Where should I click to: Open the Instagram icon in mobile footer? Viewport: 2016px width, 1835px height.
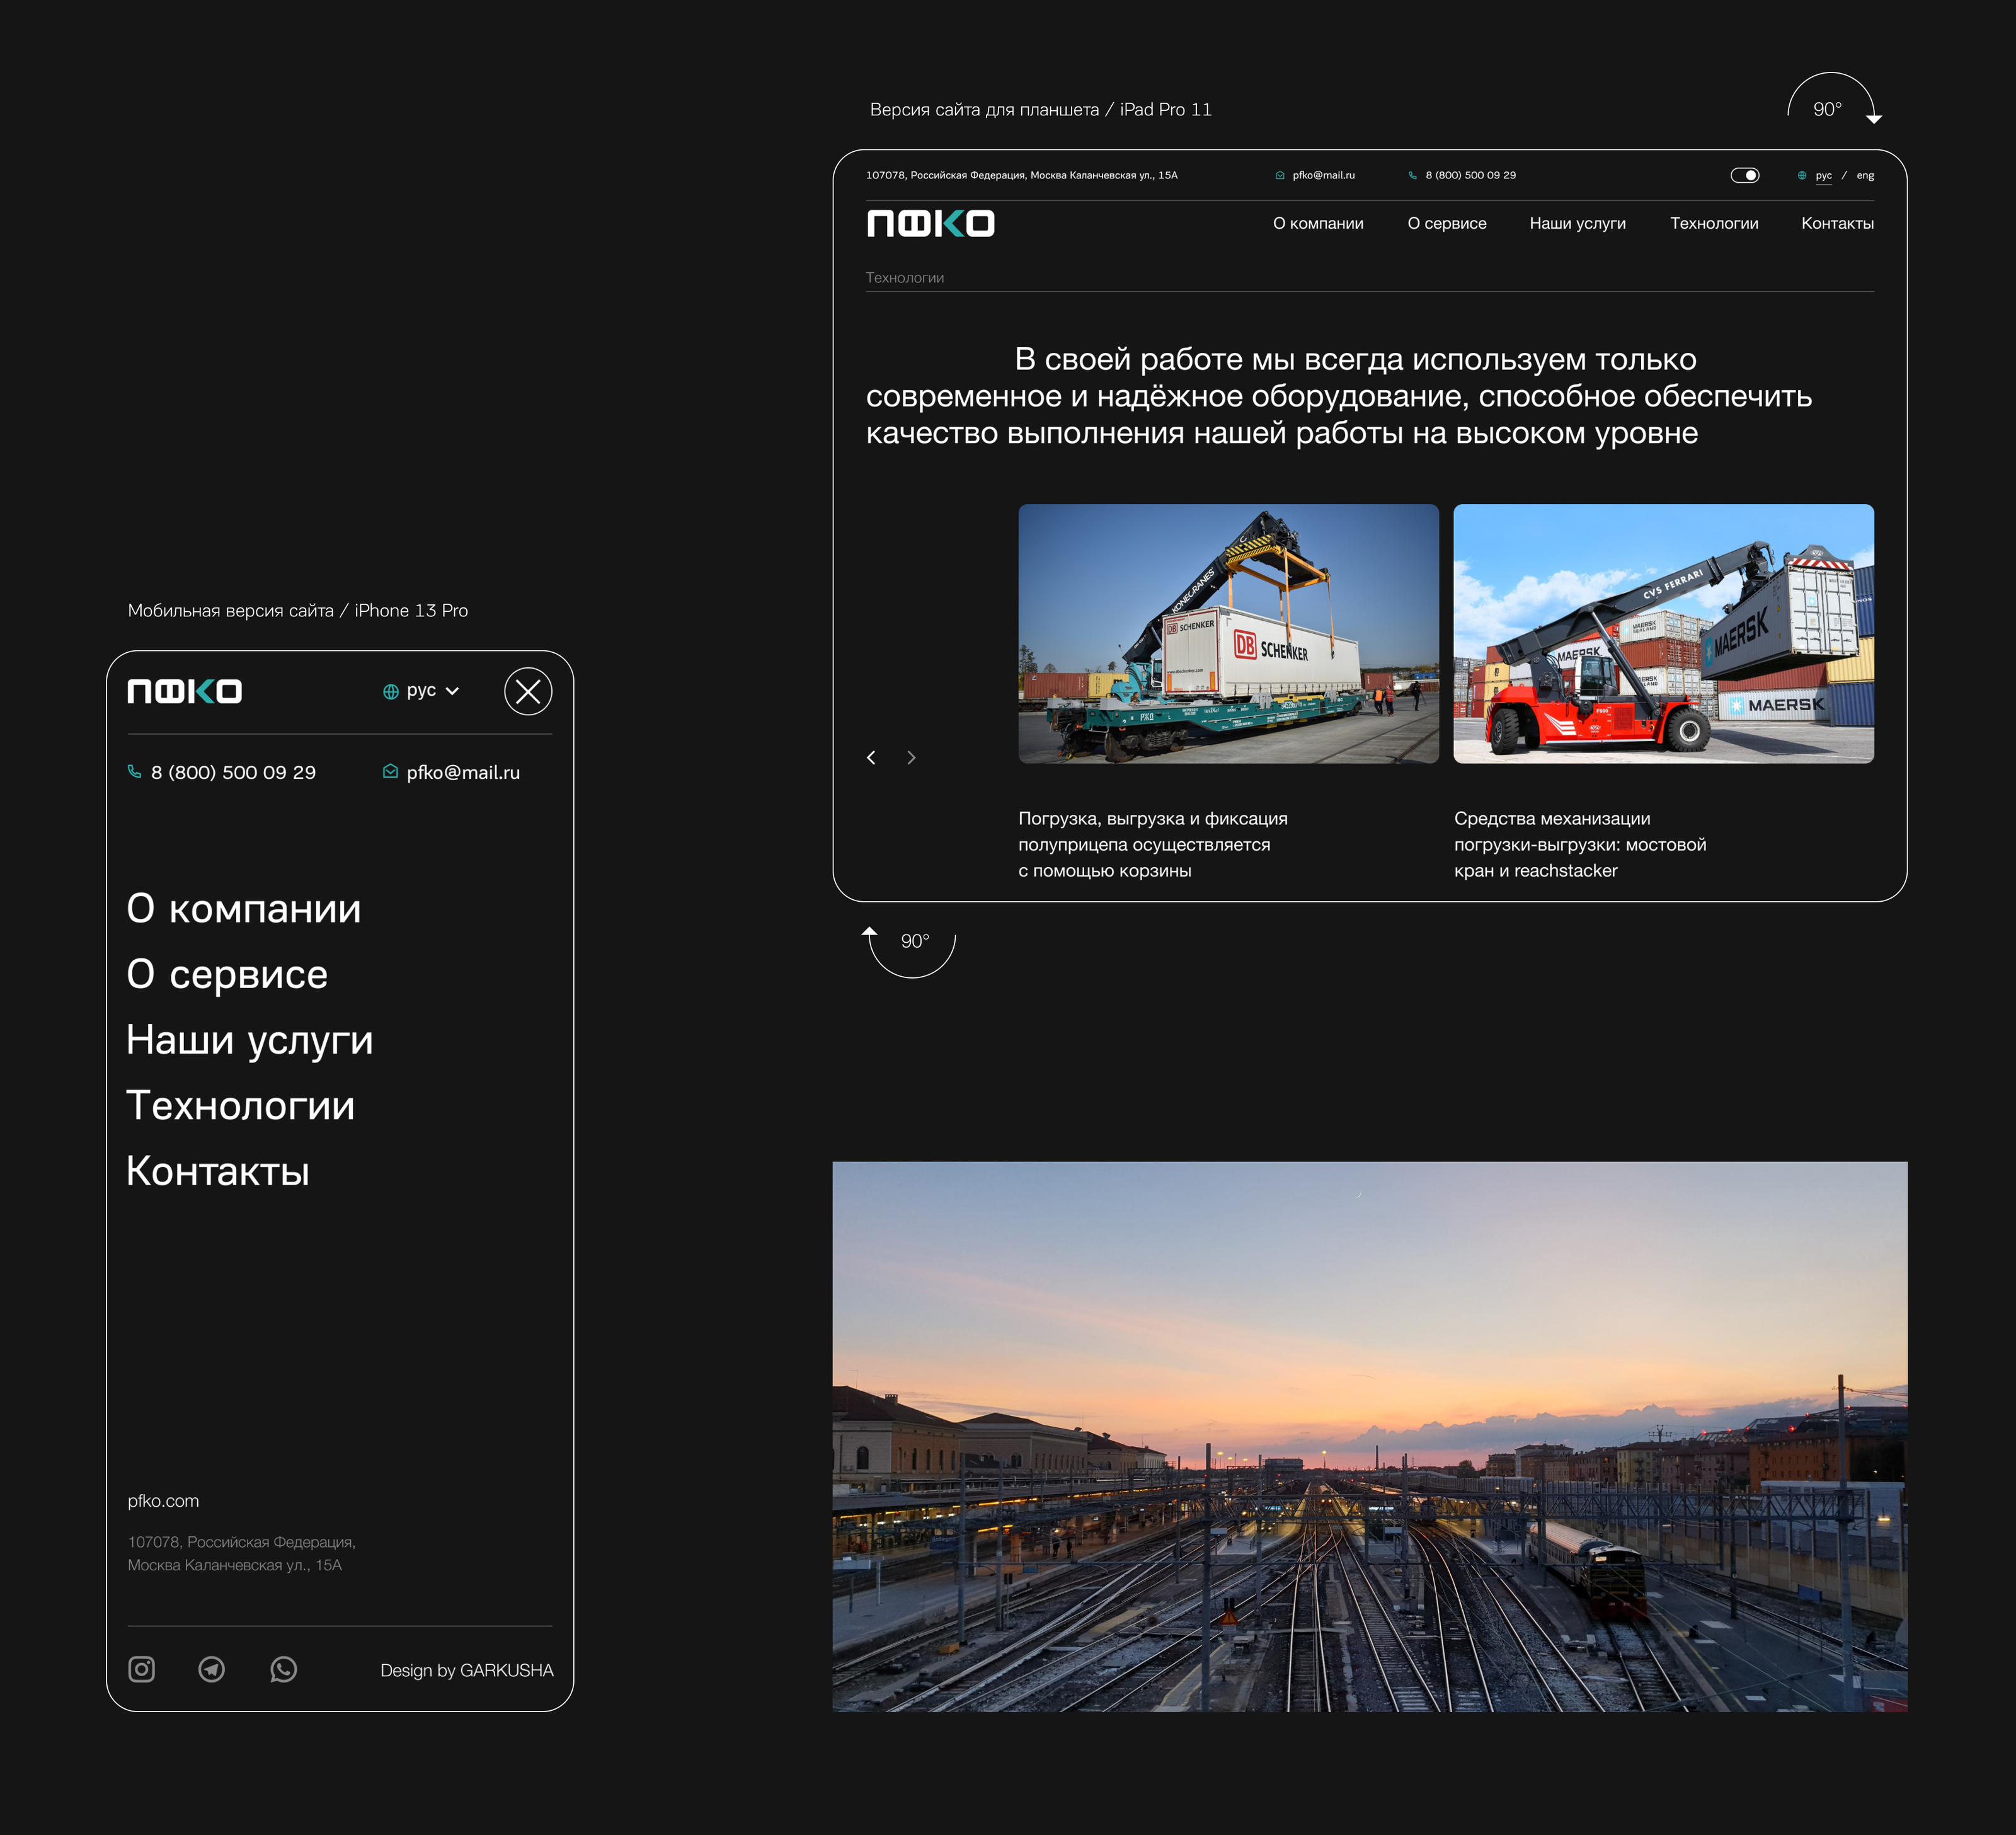[141, 1669]
